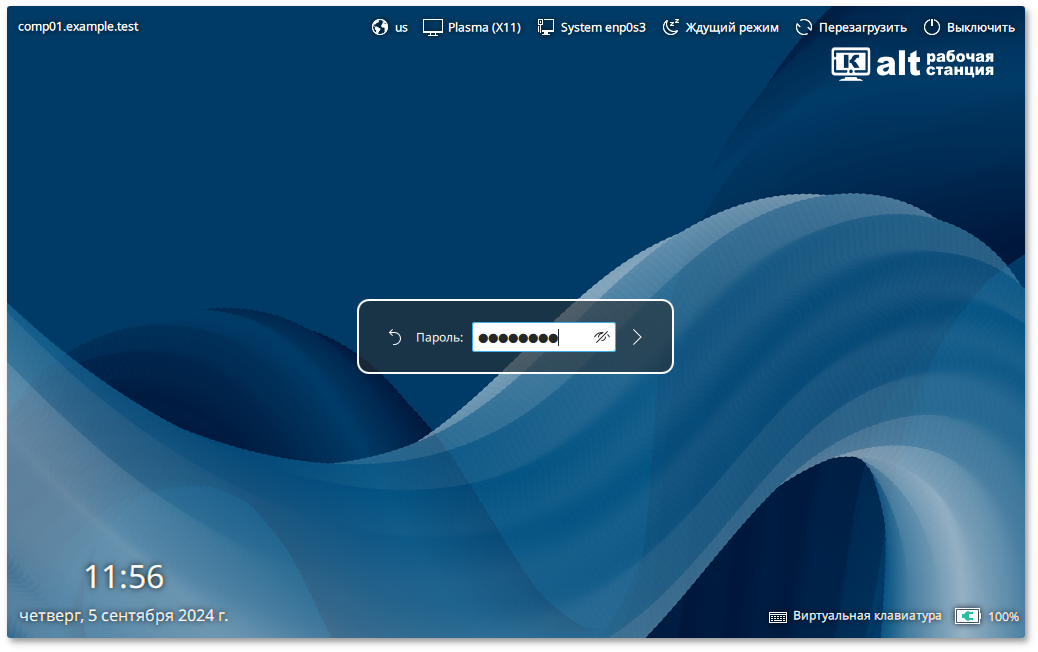The width and height of the screenshot is (1038, 652).
Task: Click the network connection computer icon
Action: 546,27
